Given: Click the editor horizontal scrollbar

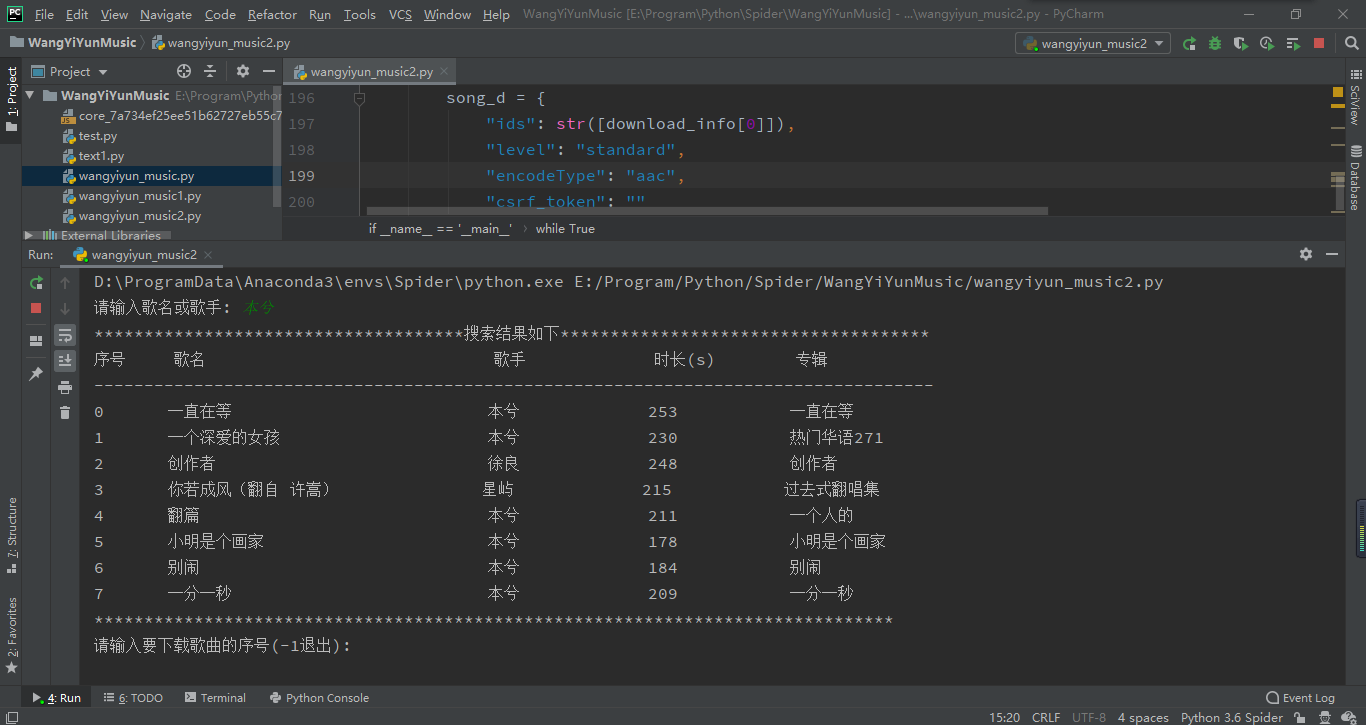Looking at the screenshot, I should tap(707, 211).
